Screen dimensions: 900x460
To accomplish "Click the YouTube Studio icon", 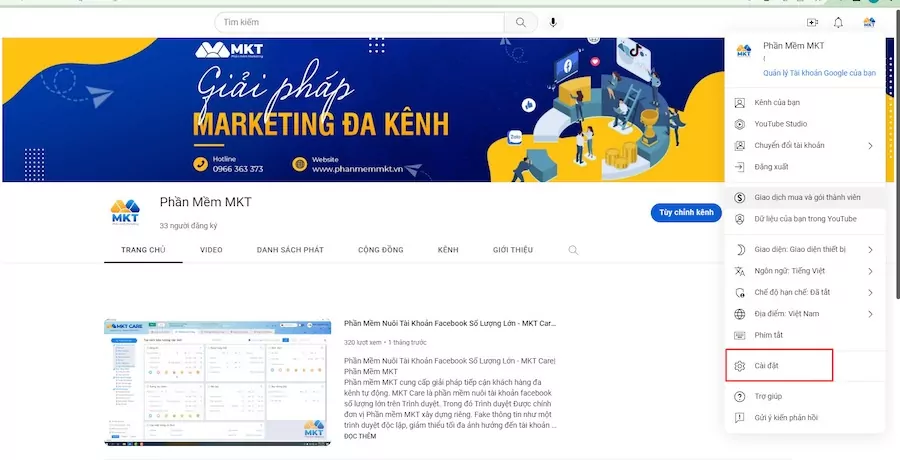I will point(740,124).
